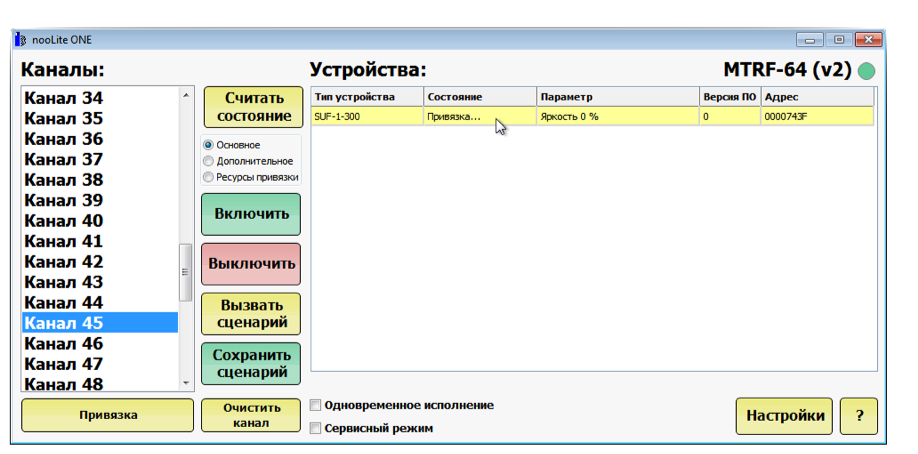Click the 0000743F address cell
918x454 pixels.
[817, 117]
